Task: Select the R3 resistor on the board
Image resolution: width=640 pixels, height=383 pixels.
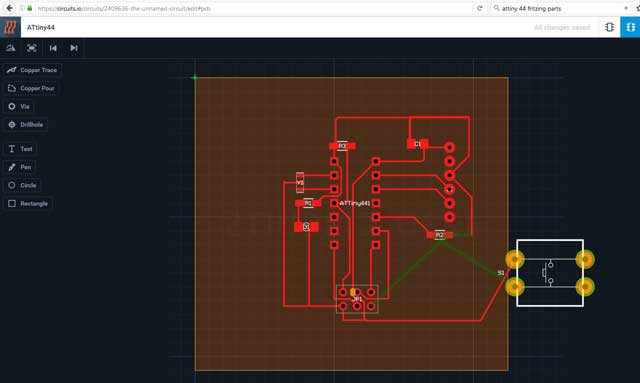Action: pyautogui.click(x=342, y=146)
